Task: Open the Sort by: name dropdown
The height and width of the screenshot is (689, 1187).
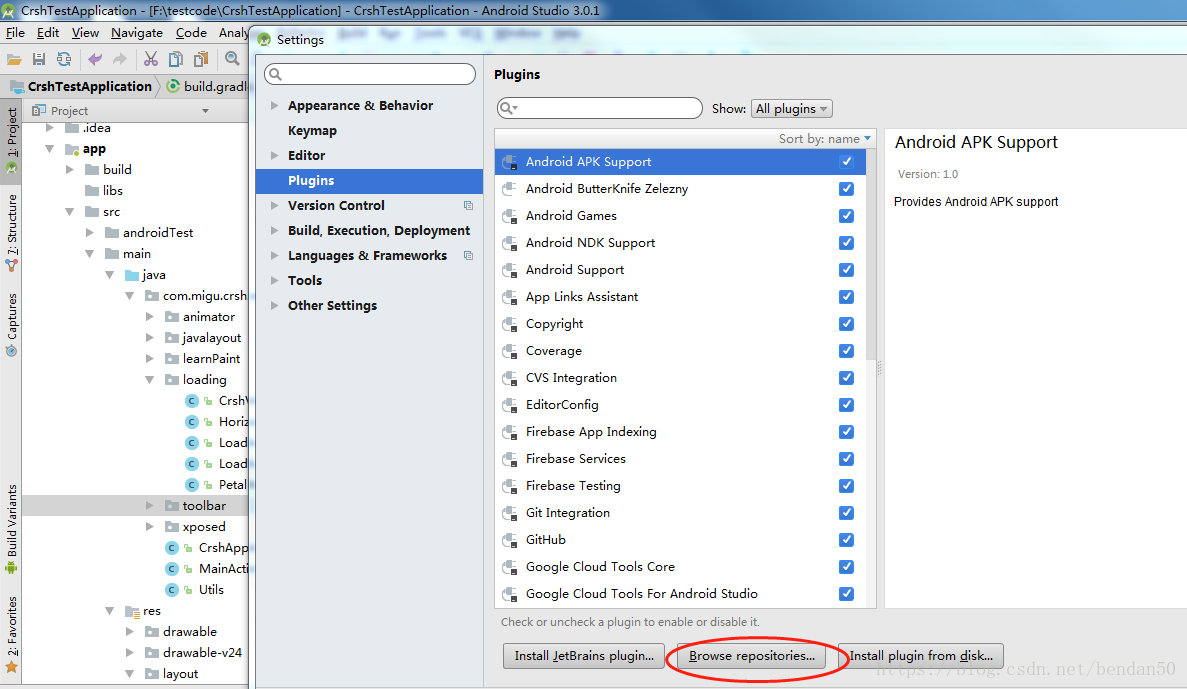Action: tap(824, 139)
